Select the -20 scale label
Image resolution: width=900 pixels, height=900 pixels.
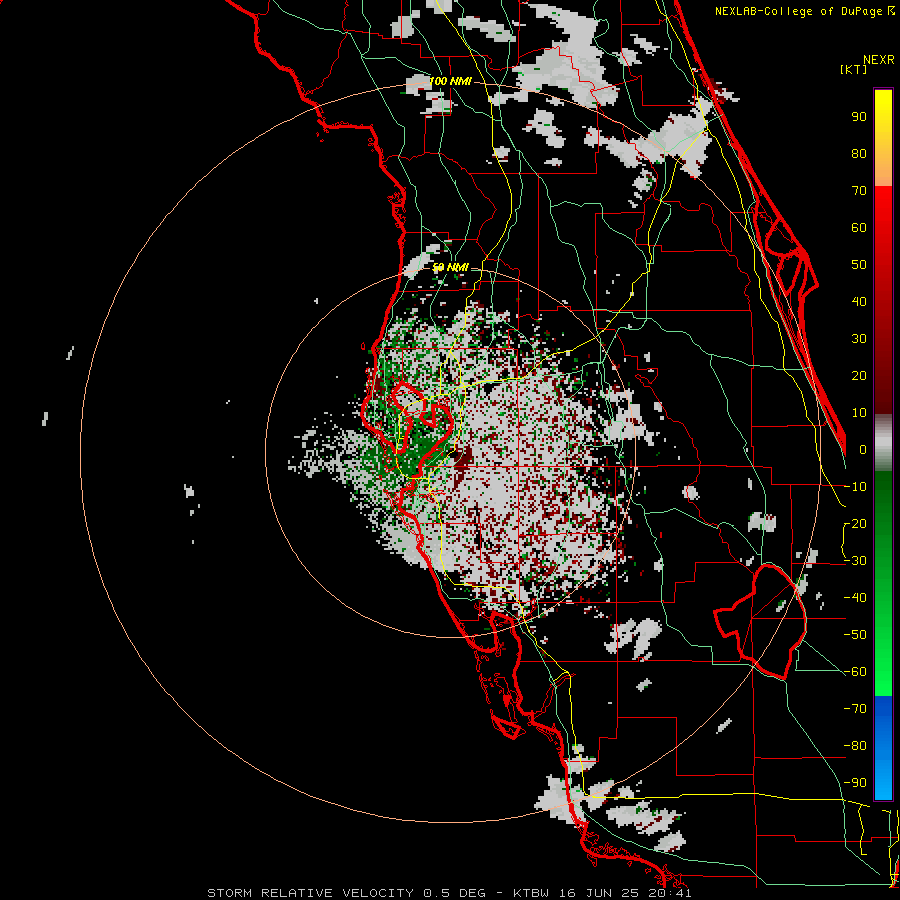855,524
